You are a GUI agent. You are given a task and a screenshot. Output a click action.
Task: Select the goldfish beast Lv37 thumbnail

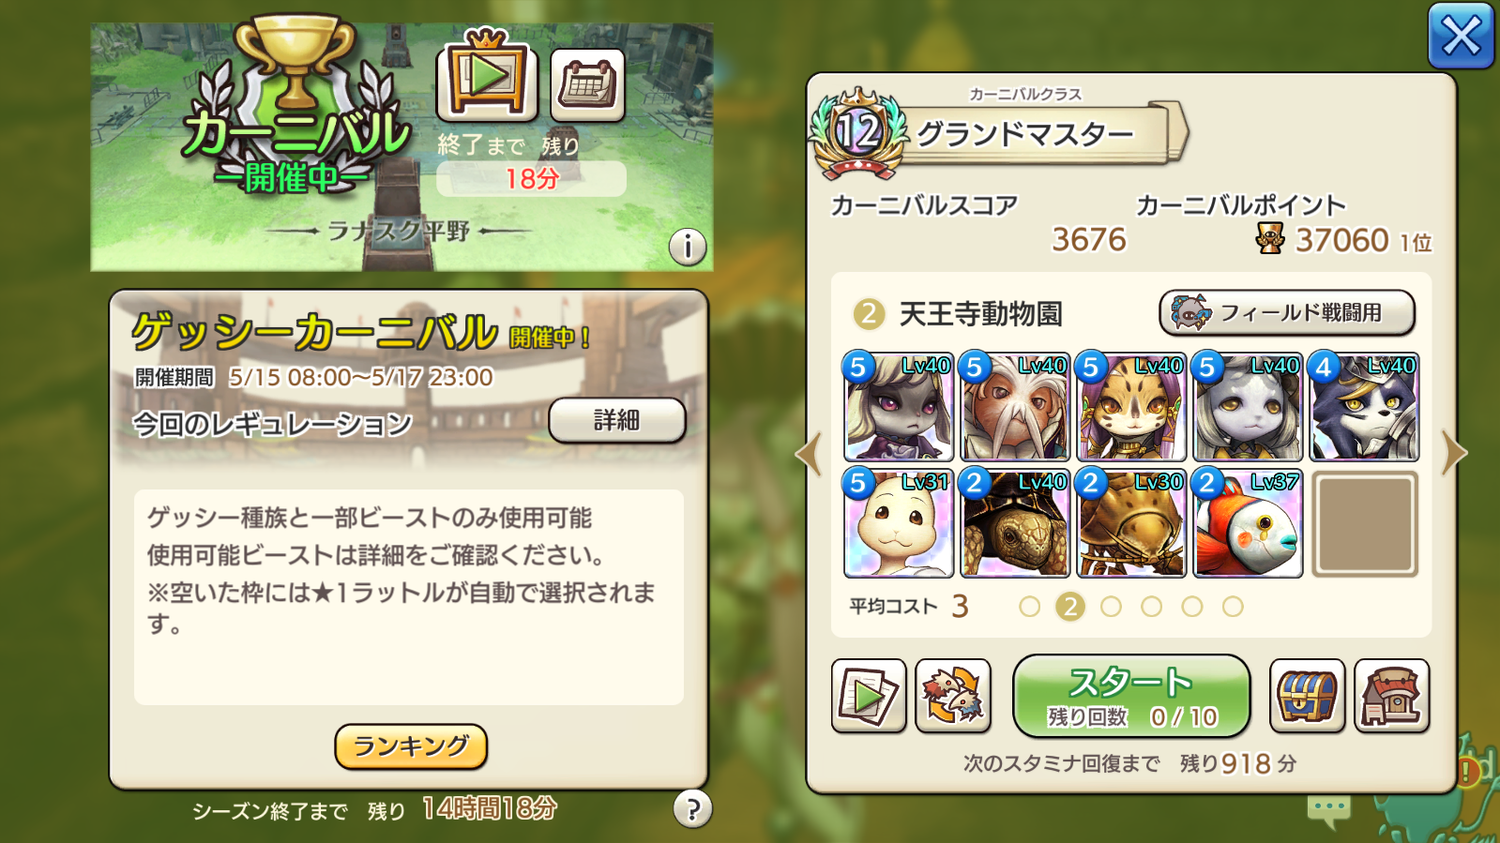point(1248,524)
